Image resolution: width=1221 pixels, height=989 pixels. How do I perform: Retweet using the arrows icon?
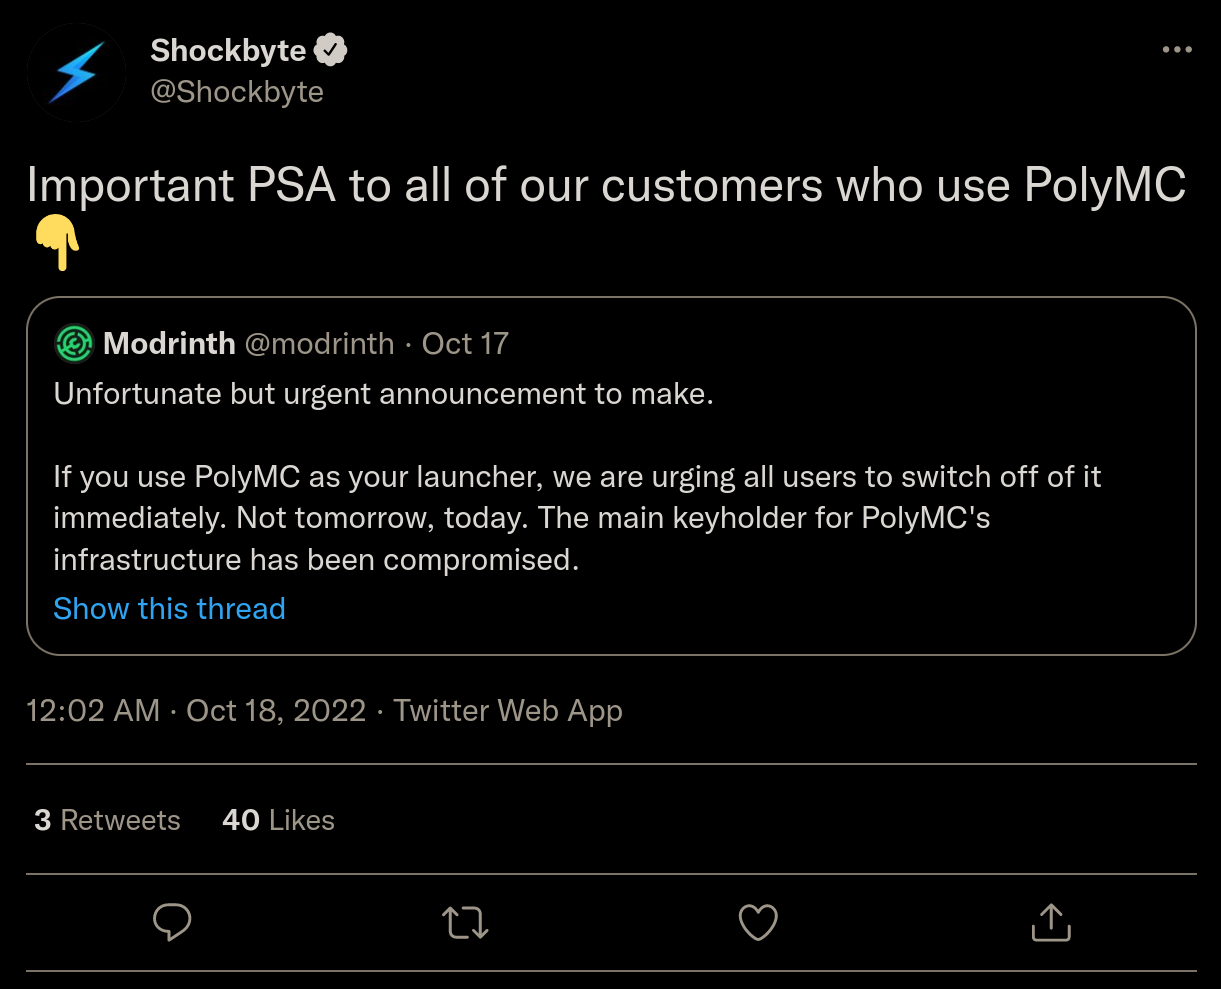(465, 922)
